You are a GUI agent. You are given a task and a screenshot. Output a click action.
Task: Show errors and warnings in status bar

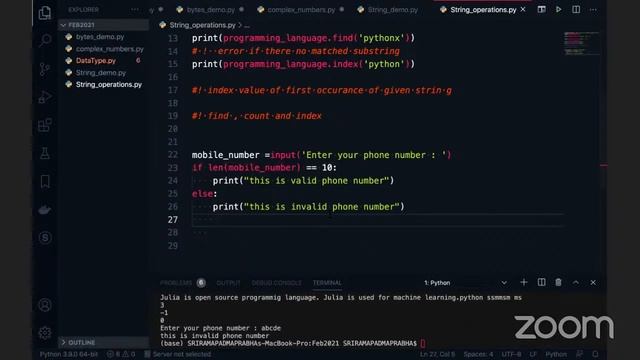point(121,354)
